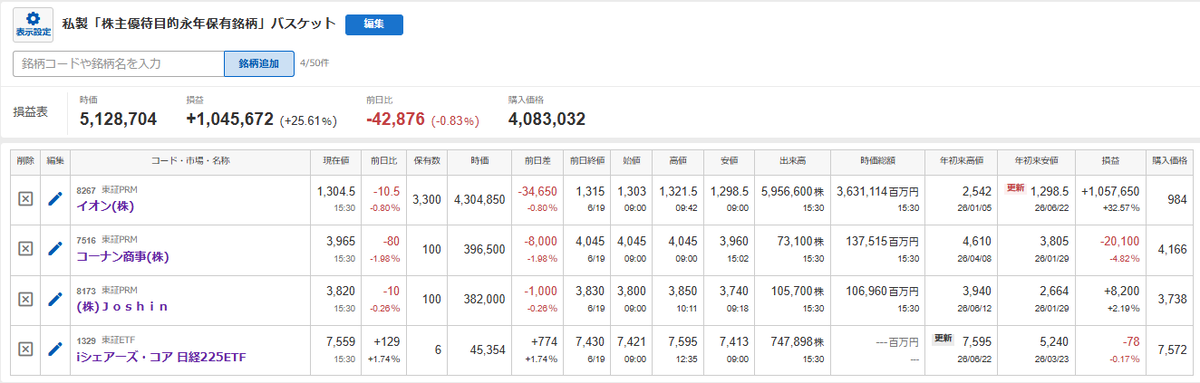Image resolution: width=1200 pixels, height=383 pixels.
Task: Click イオン day change amount -34,650
Action: coord(538,190)
